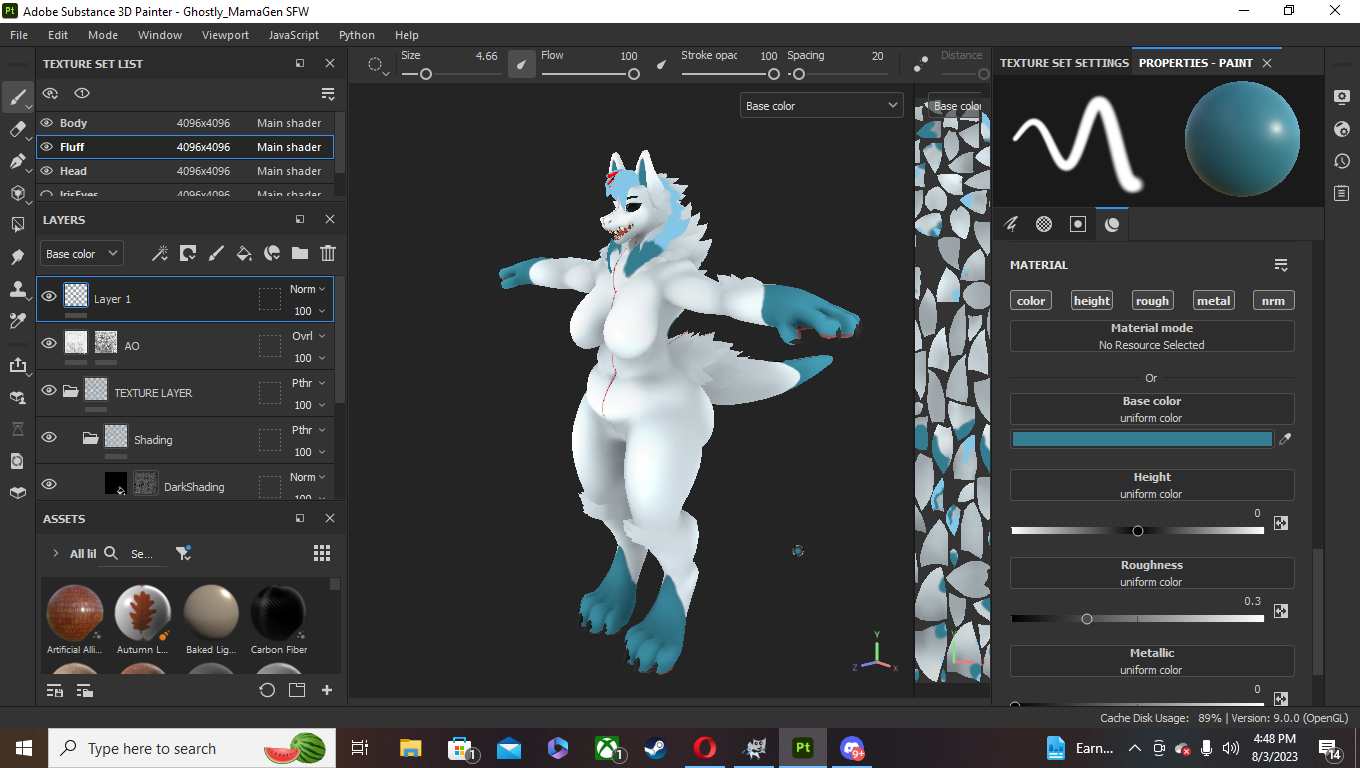Toggle pen pressure for Flow
Image resolution: width=1360 pixels, height=768 pixels.
pyautogui.click(x=662, y=64)
